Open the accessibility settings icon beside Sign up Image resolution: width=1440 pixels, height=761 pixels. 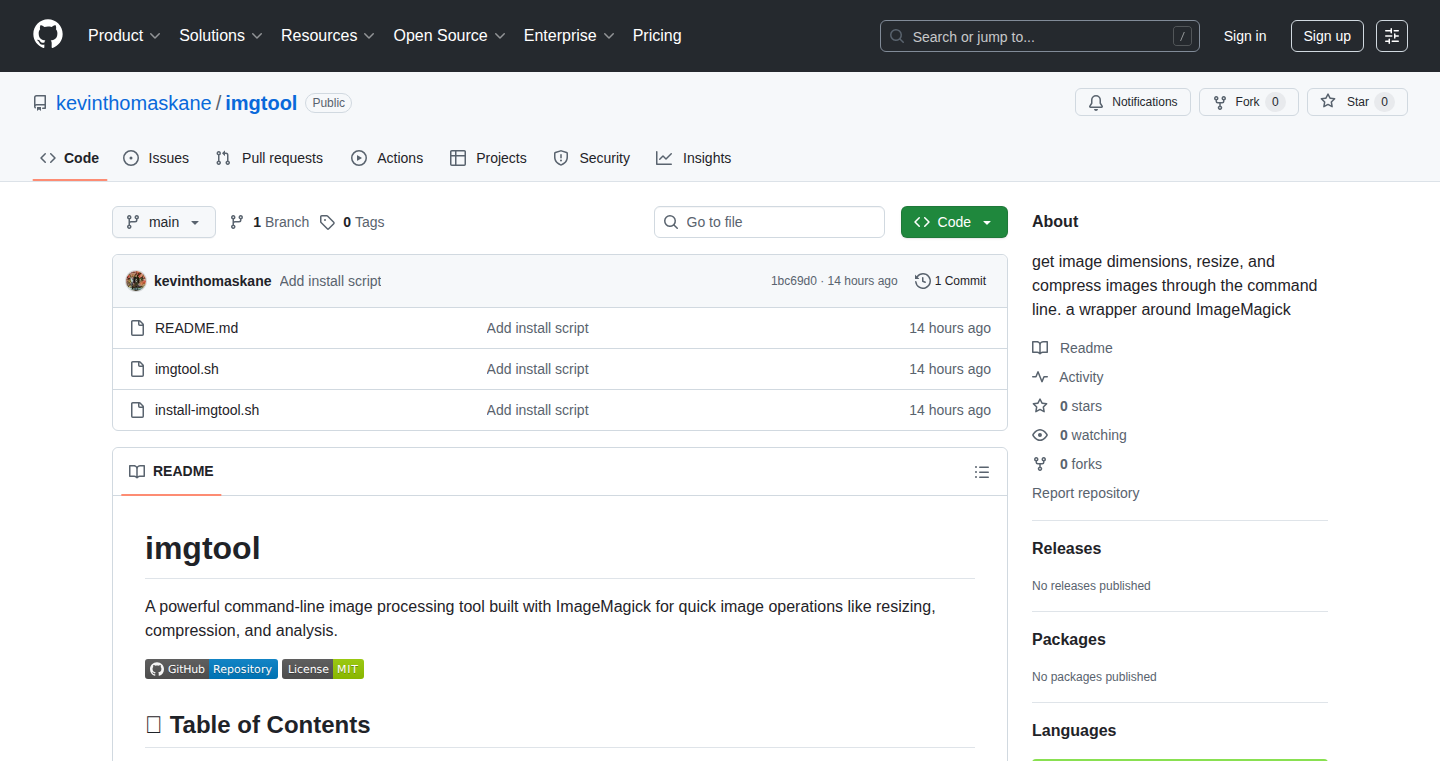click(x=1392, y=36)
